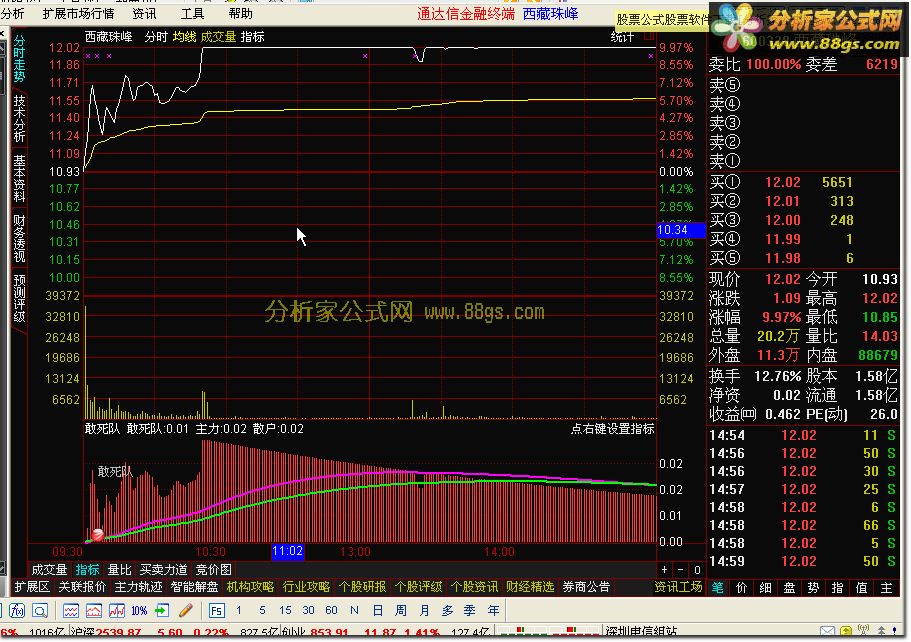911x642 pixels.
Task: Click the plus zoom button under chart
Action: [x=664, y=570]
